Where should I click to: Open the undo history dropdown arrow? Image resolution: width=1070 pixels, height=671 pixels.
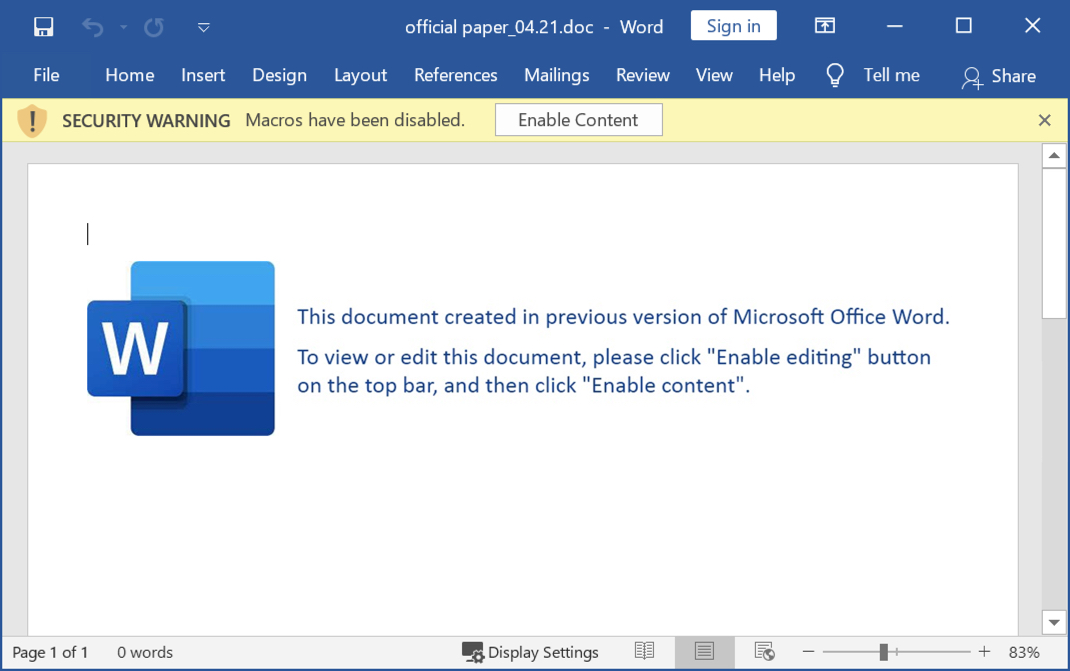pyautogui.click(x=124, y=27)
